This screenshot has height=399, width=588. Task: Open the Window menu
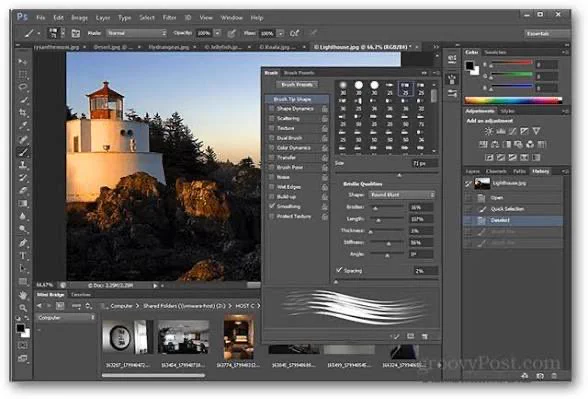pos(231,18)
